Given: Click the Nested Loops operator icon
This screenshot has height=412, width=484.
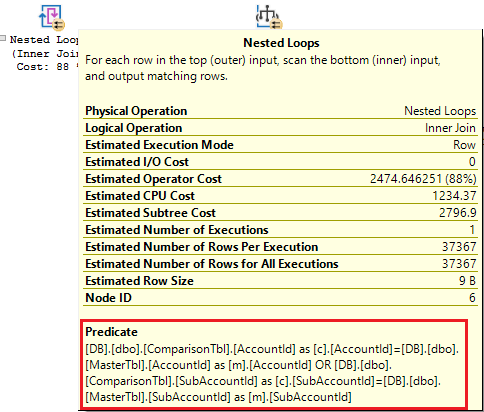Looking at the screenshot, I should (x=52, y=17).
